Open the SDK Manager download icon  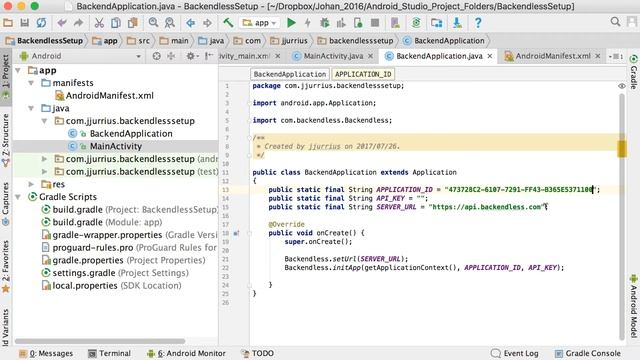click(457, 23)
